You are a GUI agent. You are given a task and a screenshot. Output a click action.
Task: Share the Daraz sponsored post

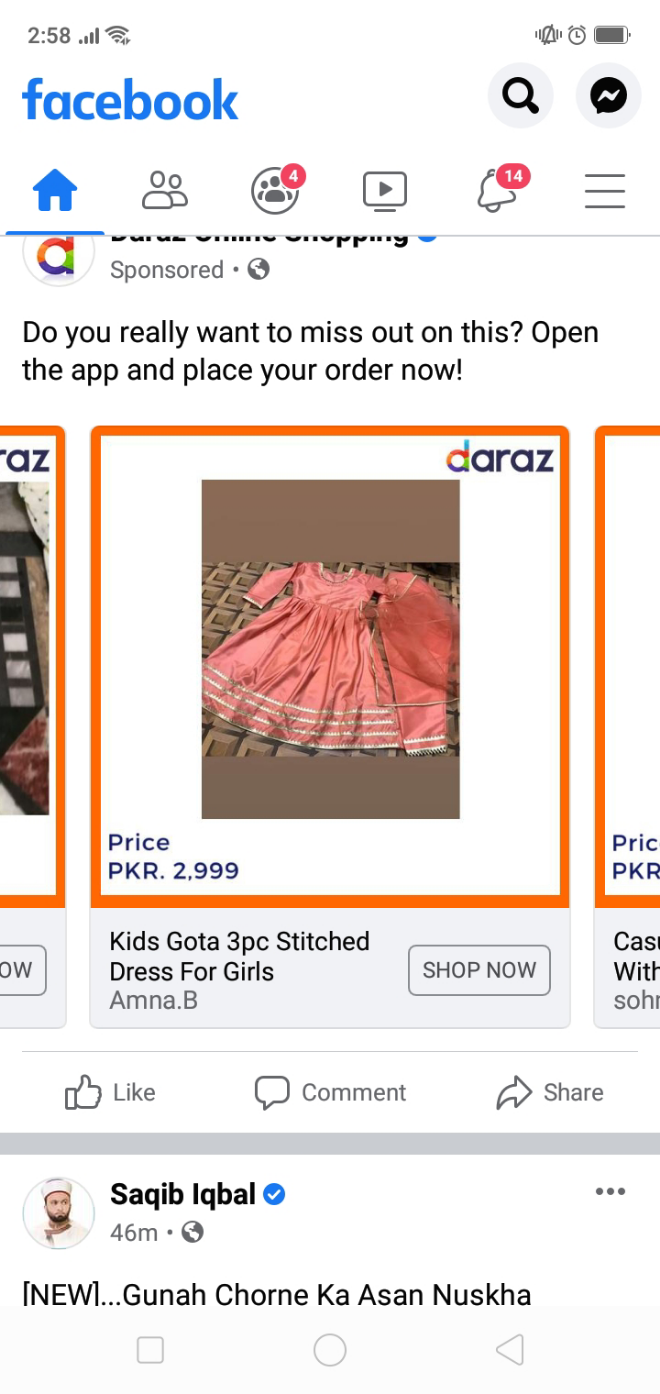point(550,1092)
